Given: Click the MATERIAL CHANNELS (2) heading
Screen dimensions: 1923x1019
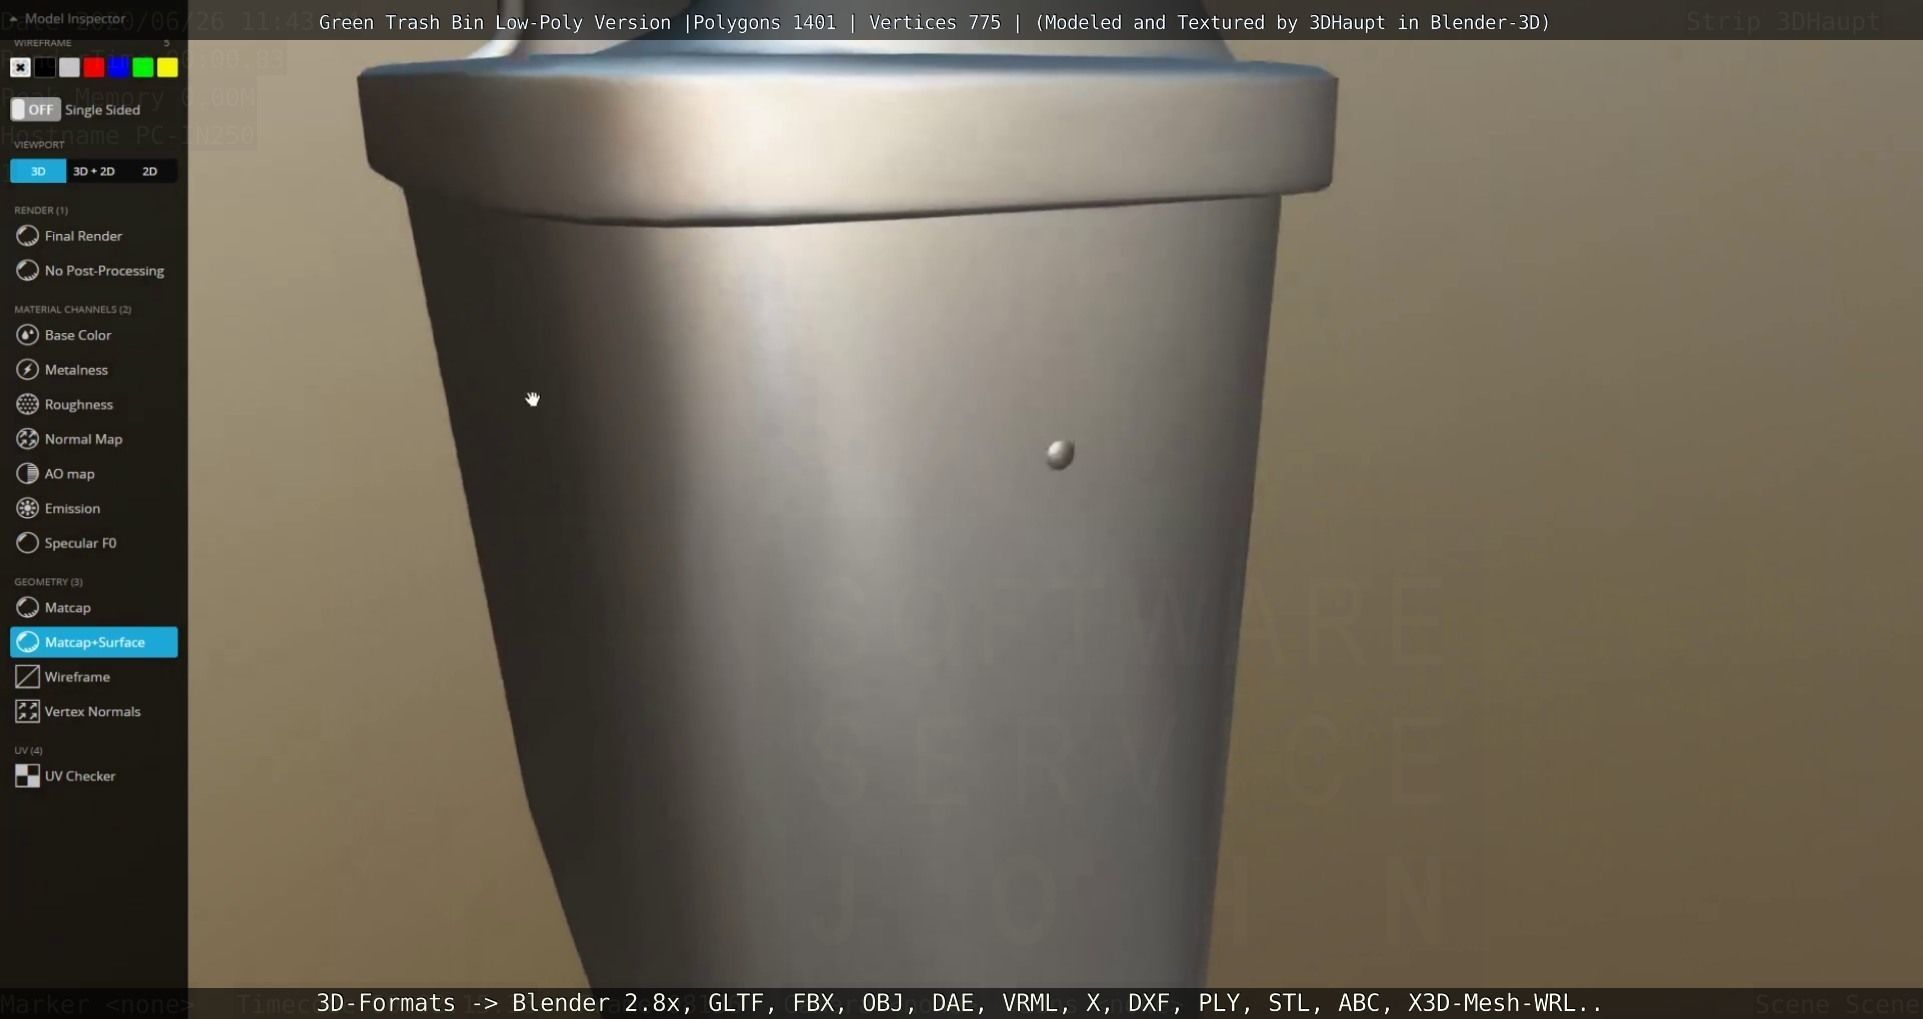Looking at the screenshot, I should [73, 309].
